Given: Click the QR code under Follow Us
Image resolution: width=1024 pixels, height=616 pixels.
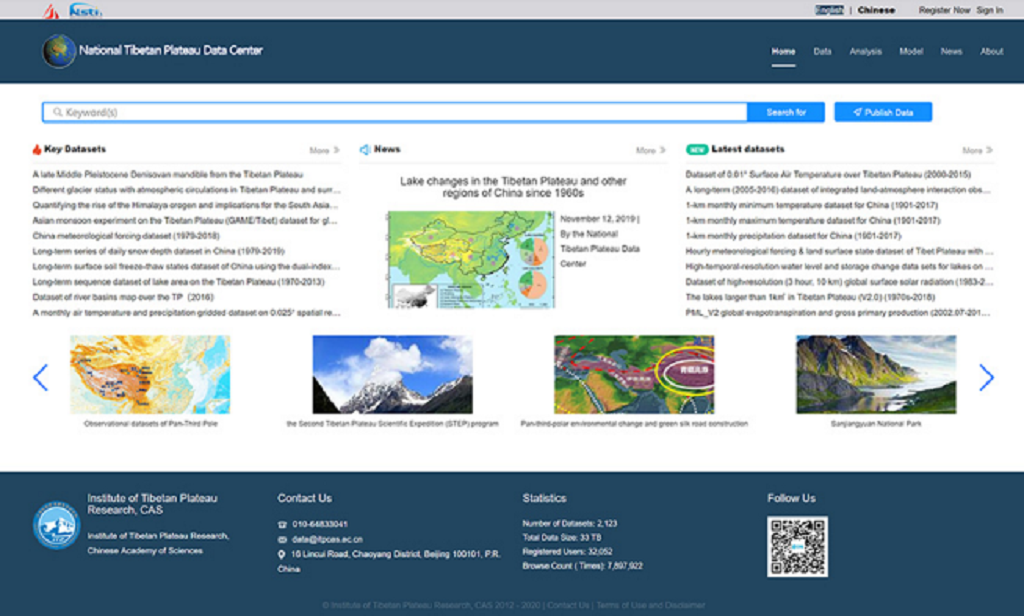Looking at the screenshot, I should pyautogui.click(x=797, y=546).
